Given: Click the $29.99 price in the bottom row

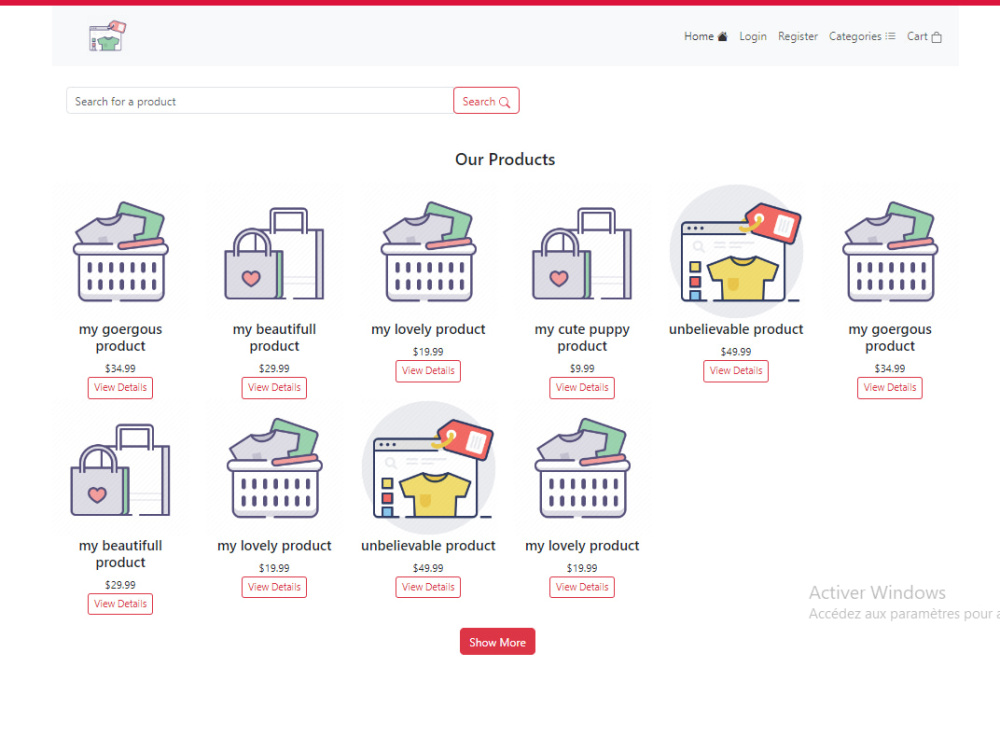Looking at the screenshot, I should pyautogui.click(x=121, y=585).
